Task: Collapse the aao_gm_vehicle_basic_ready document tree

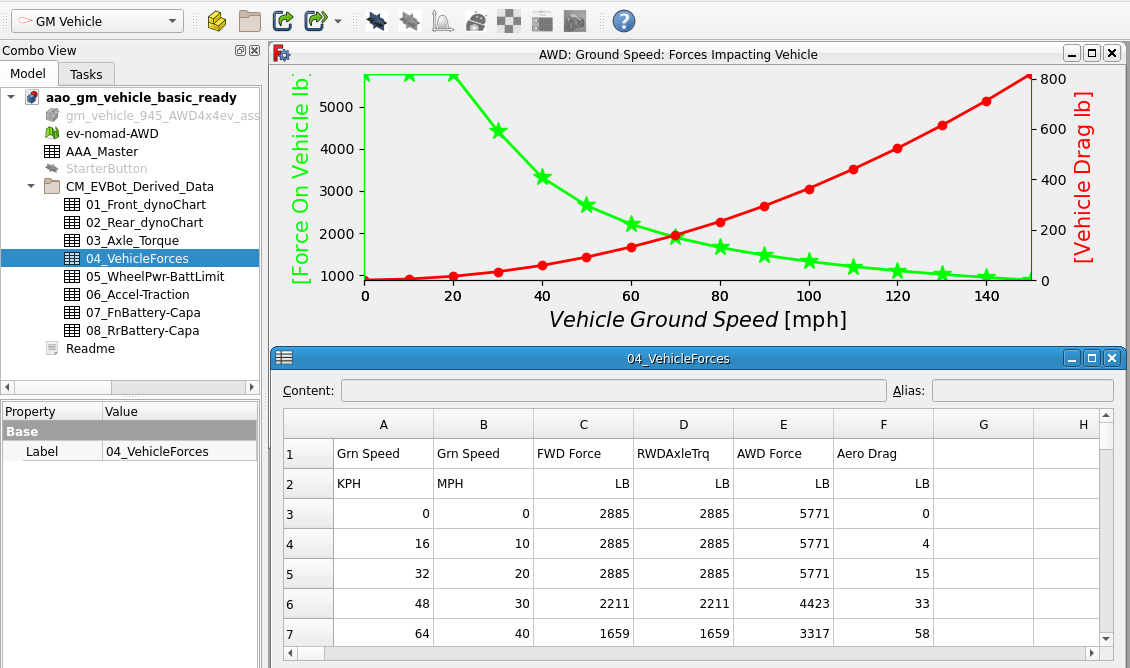Action: 11,97
